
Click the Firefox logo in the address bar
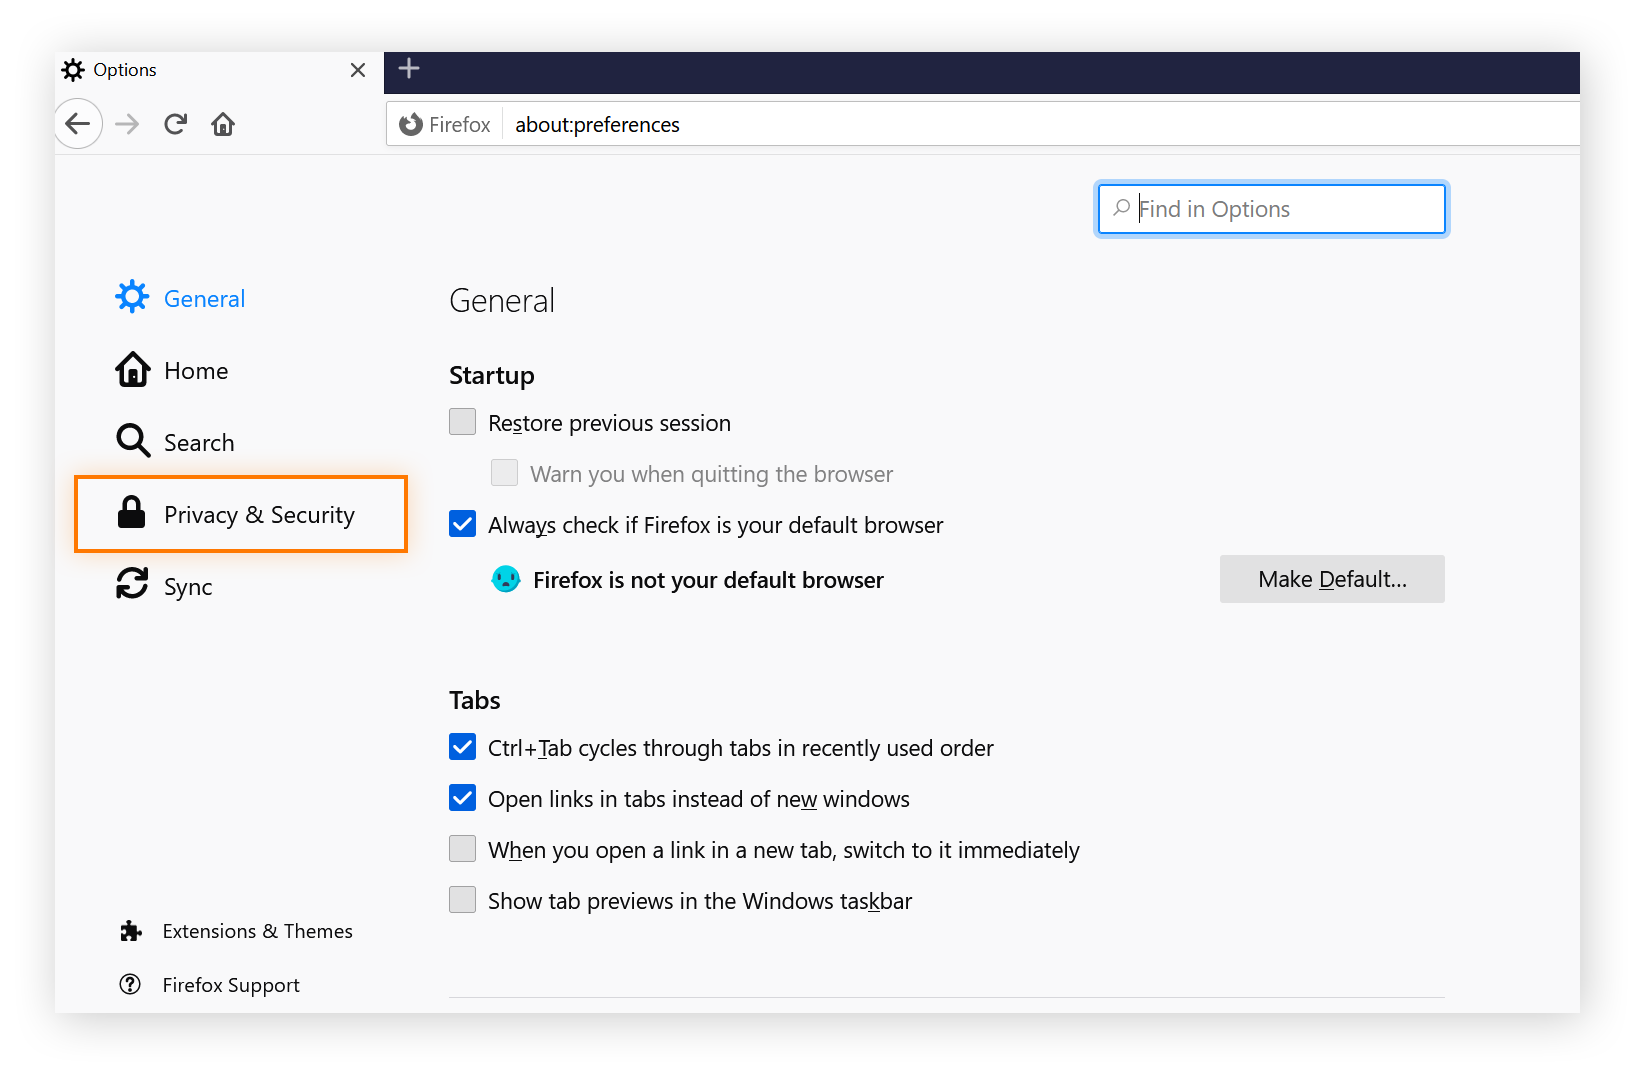pos(409,124)
